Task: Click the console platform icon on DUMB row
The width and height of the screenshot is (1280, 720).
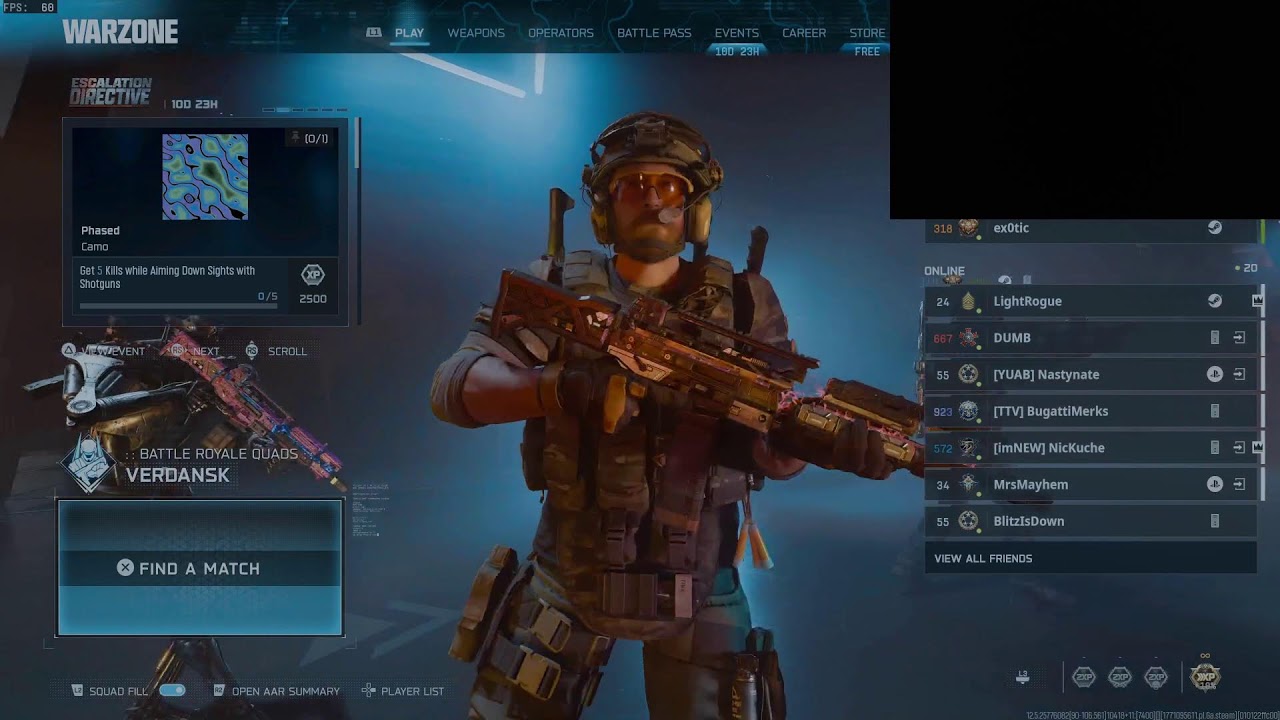Action: (1215, 338)
